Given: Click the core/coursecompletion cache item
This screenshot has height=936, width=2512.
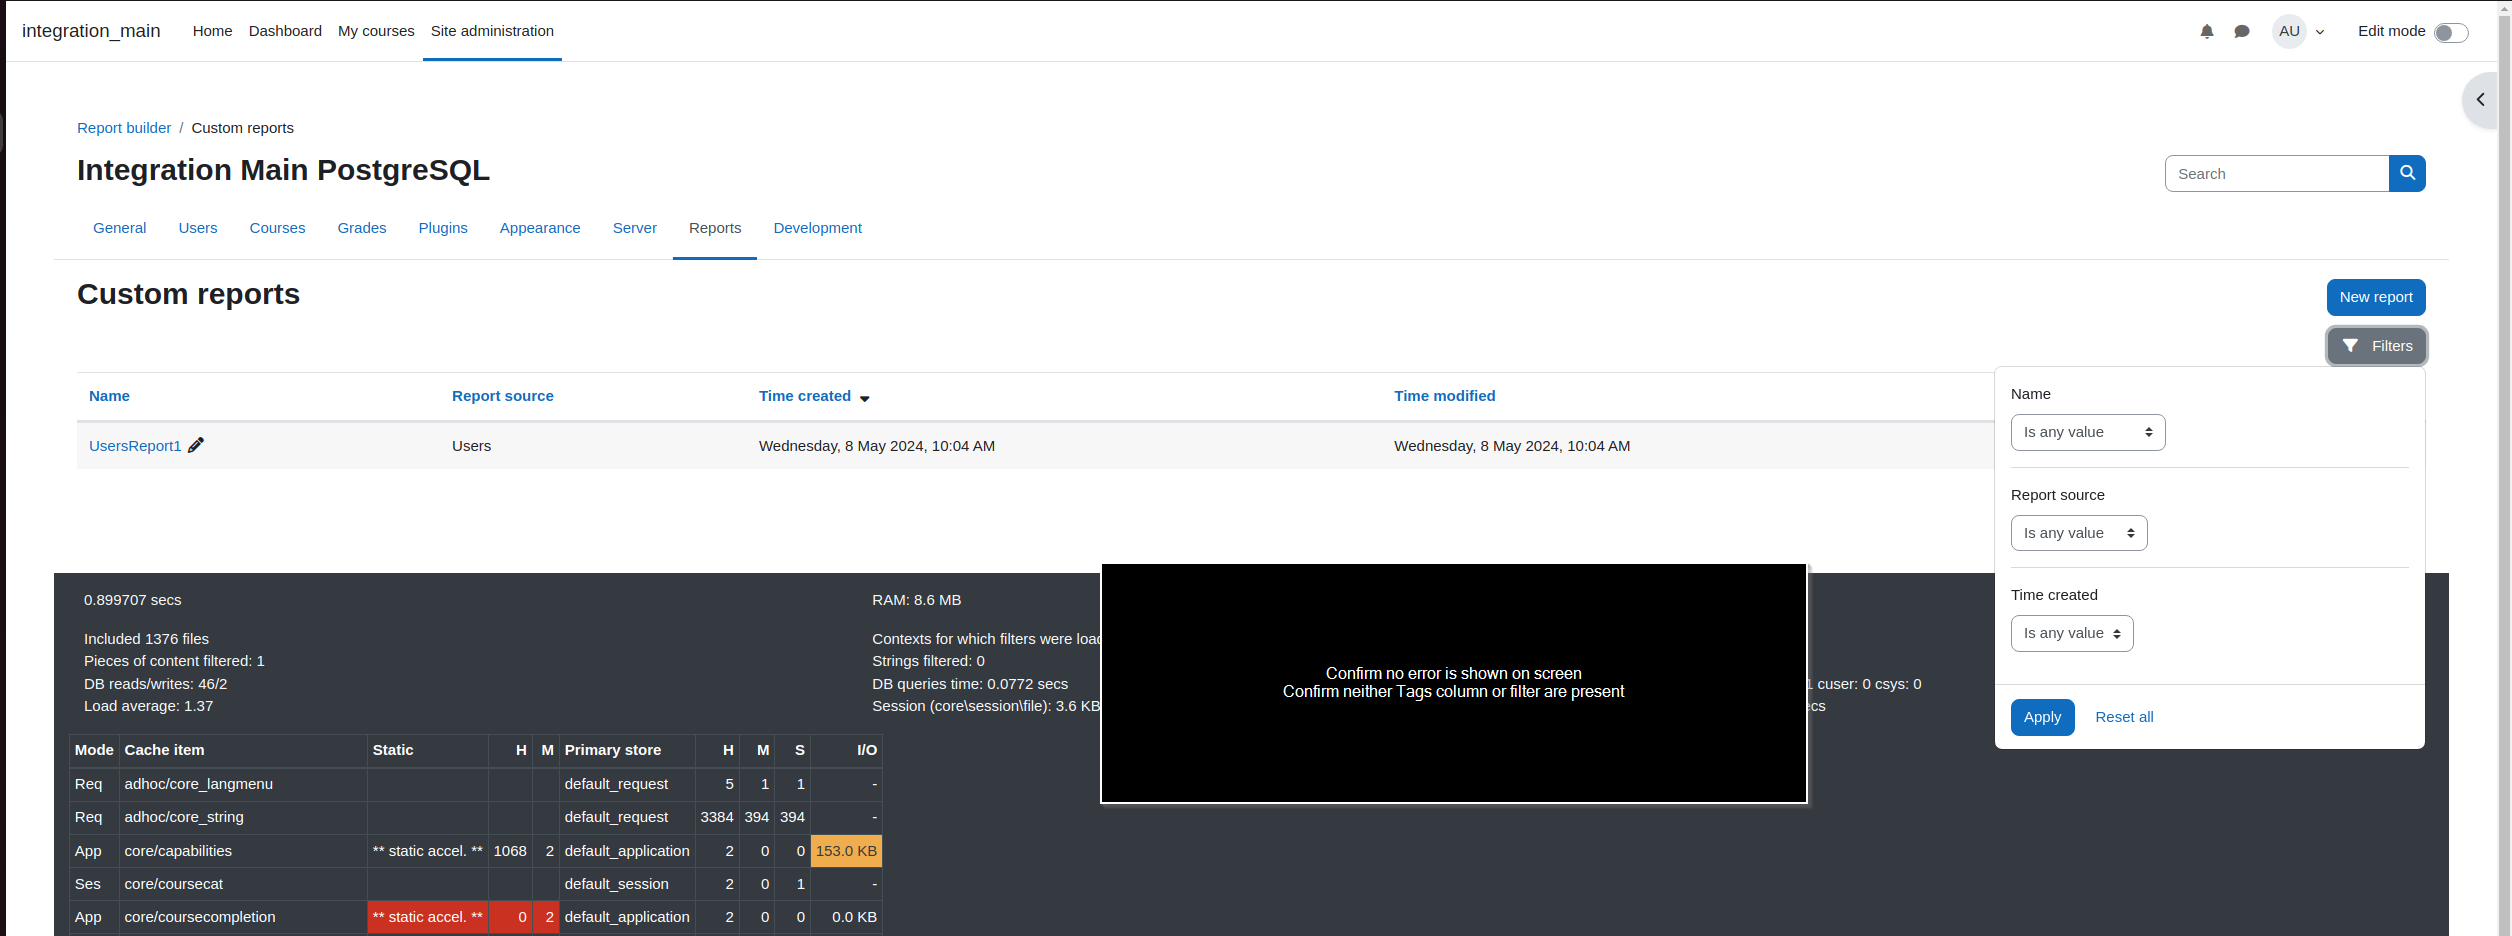Looking at the screenshot, I should [x=200, y=917].
